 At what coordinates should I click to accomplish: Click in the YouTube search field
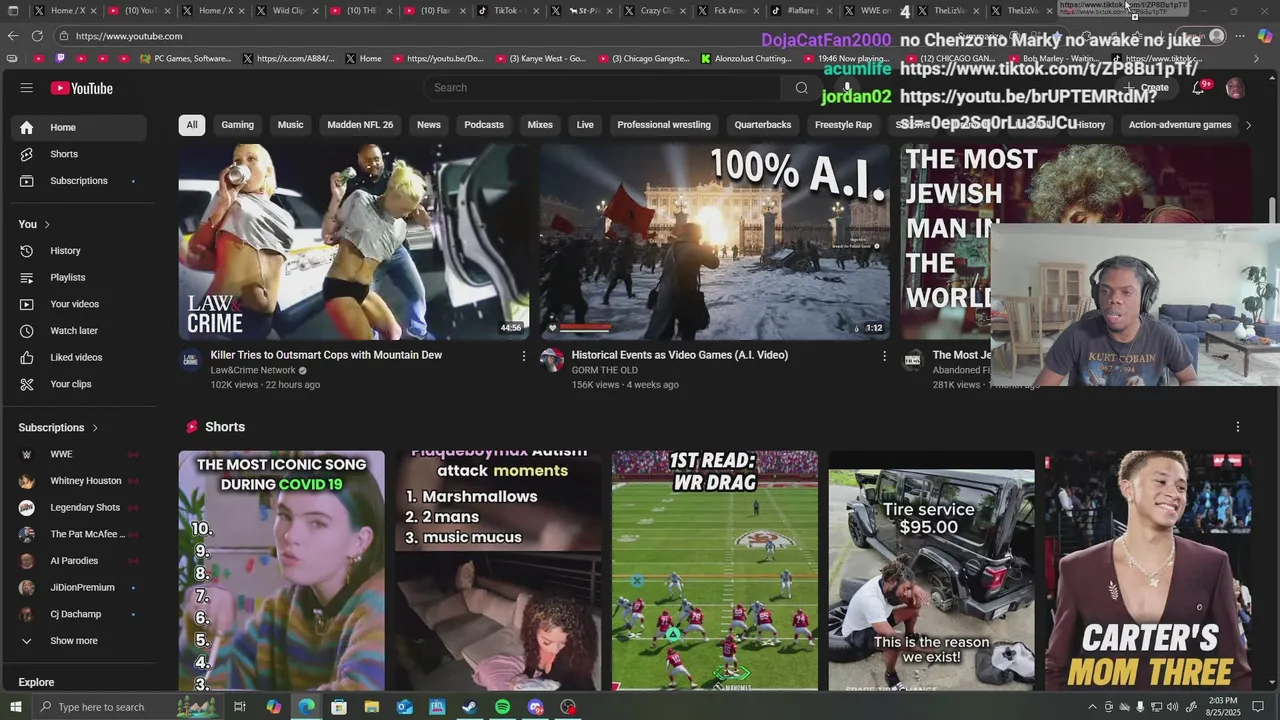(604, 88)
